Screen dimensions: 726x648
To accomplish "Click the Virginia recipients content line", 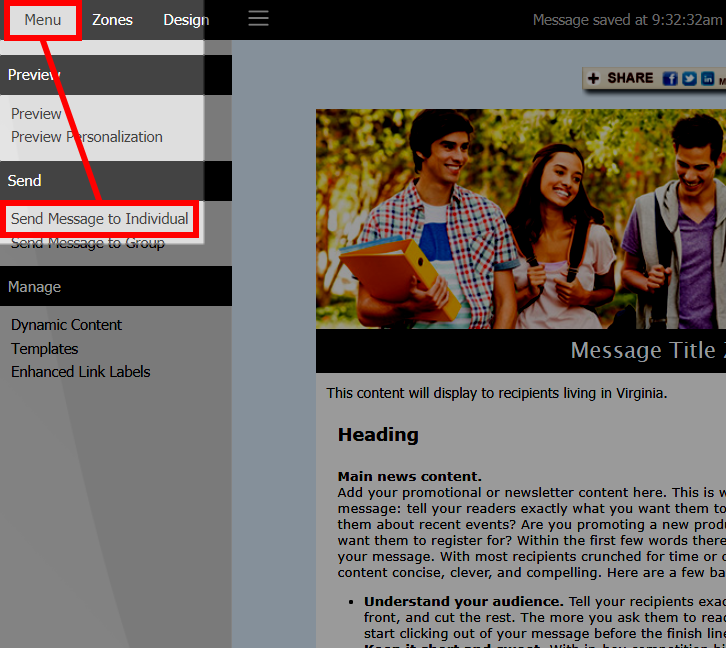I will (x=497, y=393).
